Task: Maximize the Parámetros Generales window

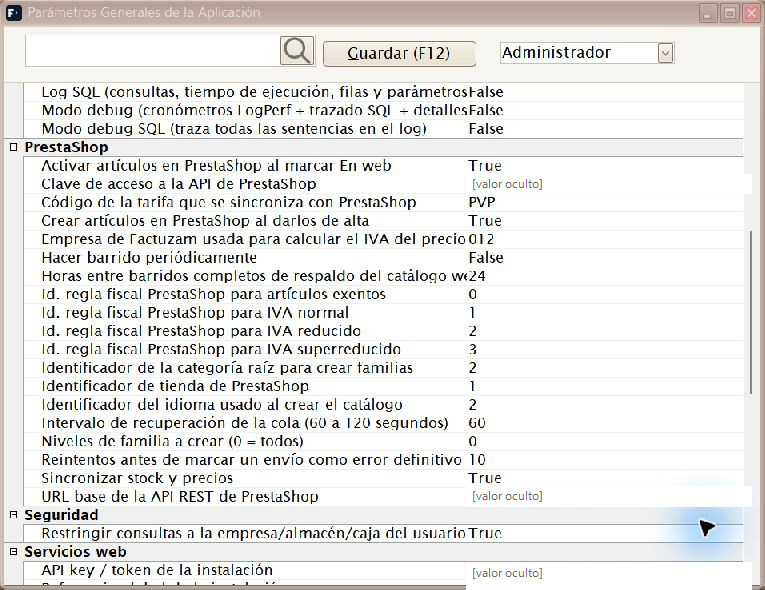Action: [730, 13]
